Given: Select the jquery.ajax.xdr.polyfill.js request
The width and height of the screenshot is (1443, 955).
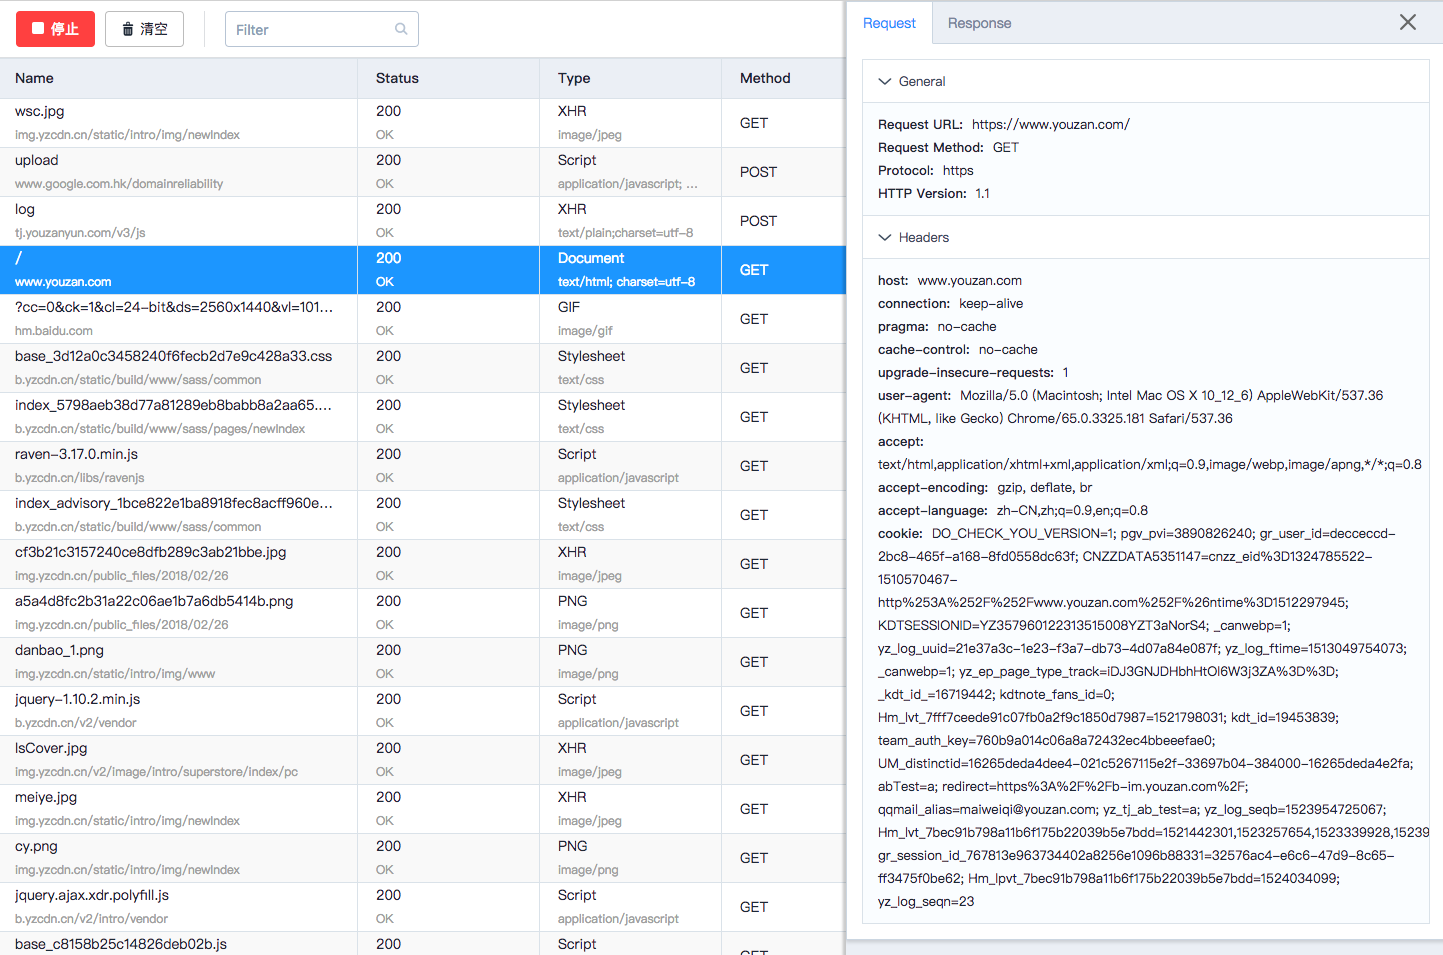Looking at the screenshot, I should (x=422, y=907).
